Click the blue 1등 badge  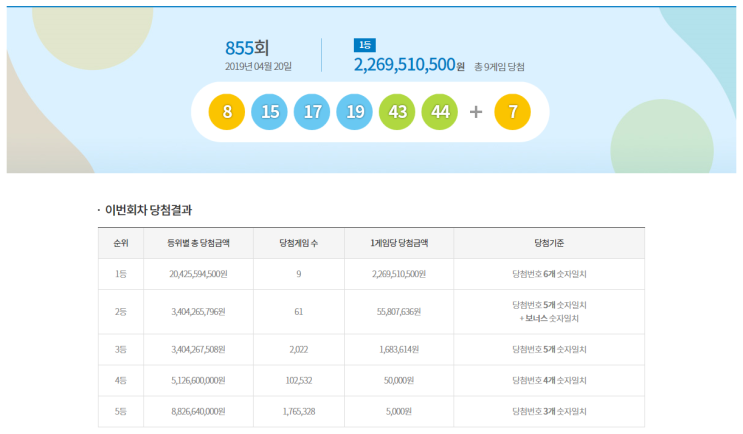[x=365, y=45]
